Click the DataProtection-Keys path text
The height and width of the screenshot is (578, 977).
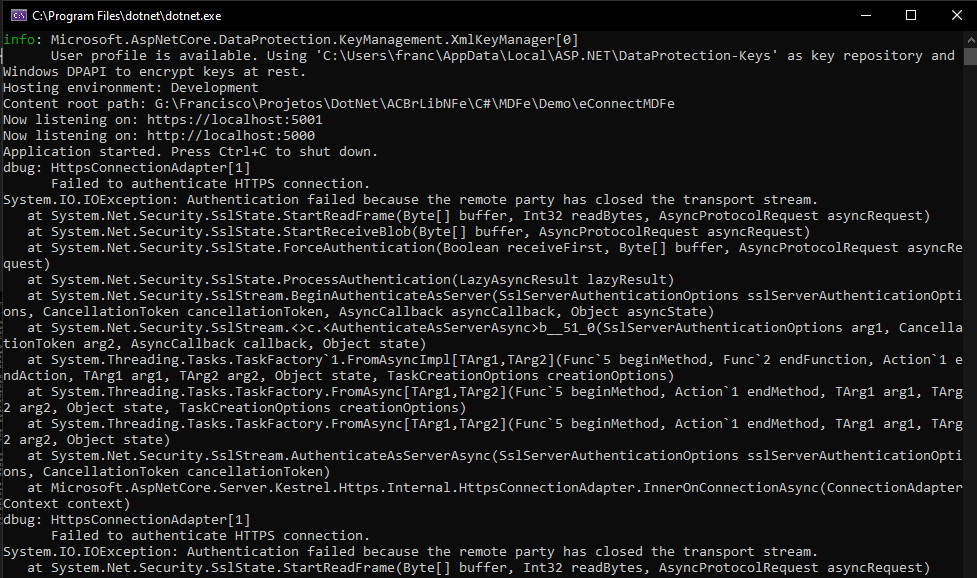547,56
